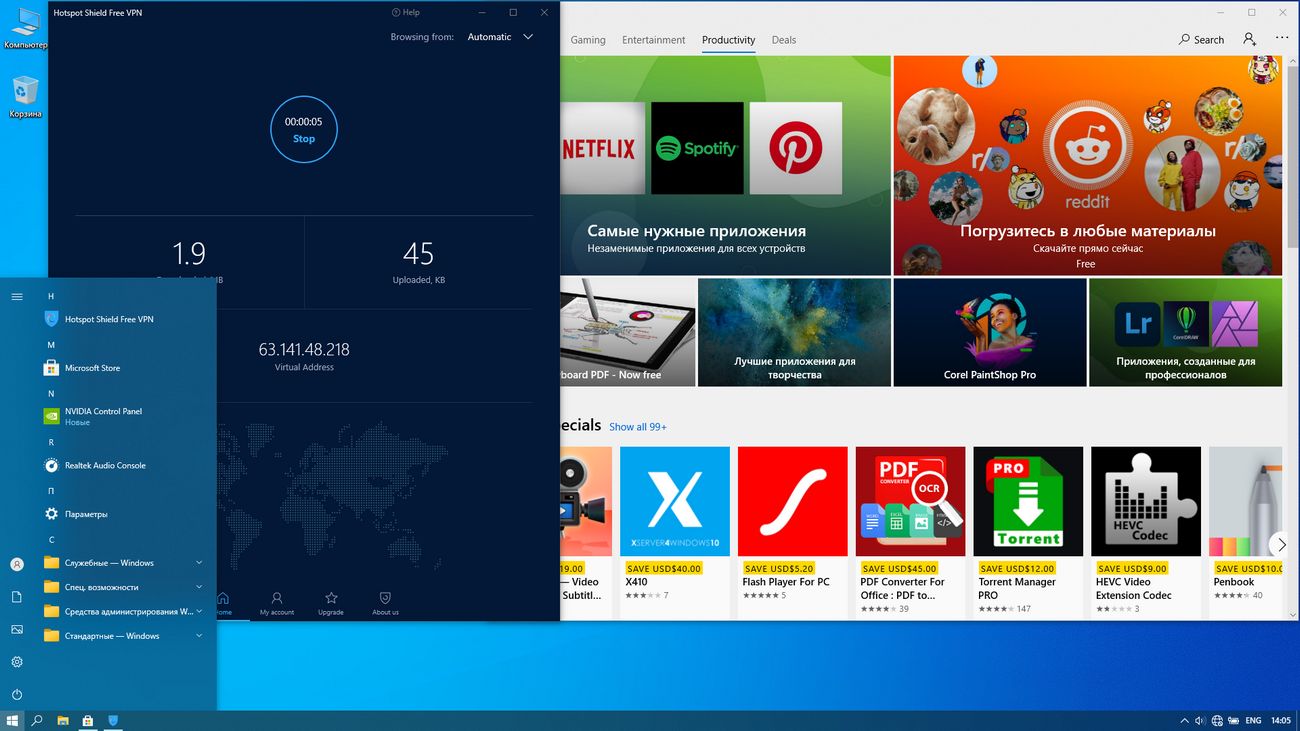Click Help in Hotspot Shield title bar

[x=406, y=13]
